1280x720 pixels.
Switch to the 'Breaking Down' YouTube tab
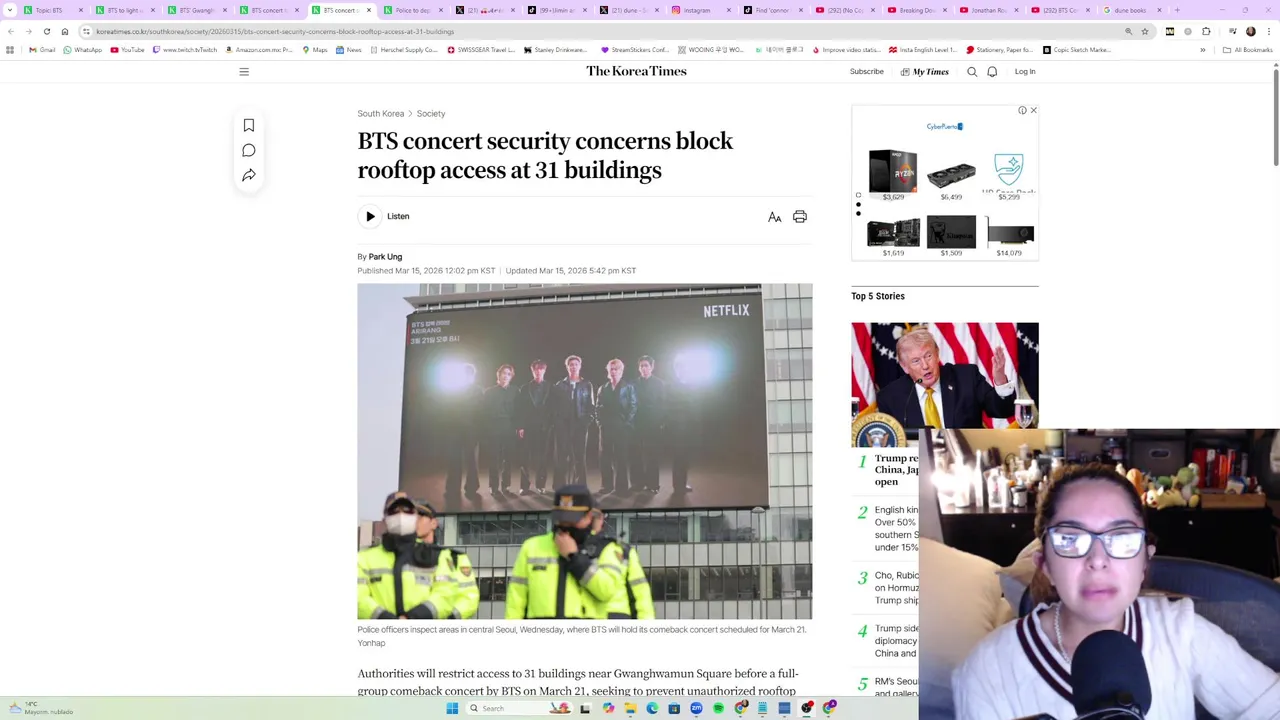918,10
